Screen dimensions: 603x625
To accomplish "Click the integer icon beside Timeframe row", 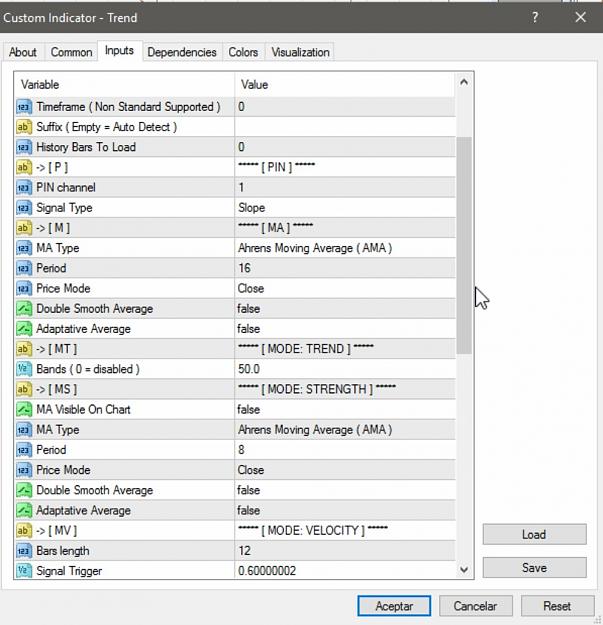I will (x=24, y=107).
